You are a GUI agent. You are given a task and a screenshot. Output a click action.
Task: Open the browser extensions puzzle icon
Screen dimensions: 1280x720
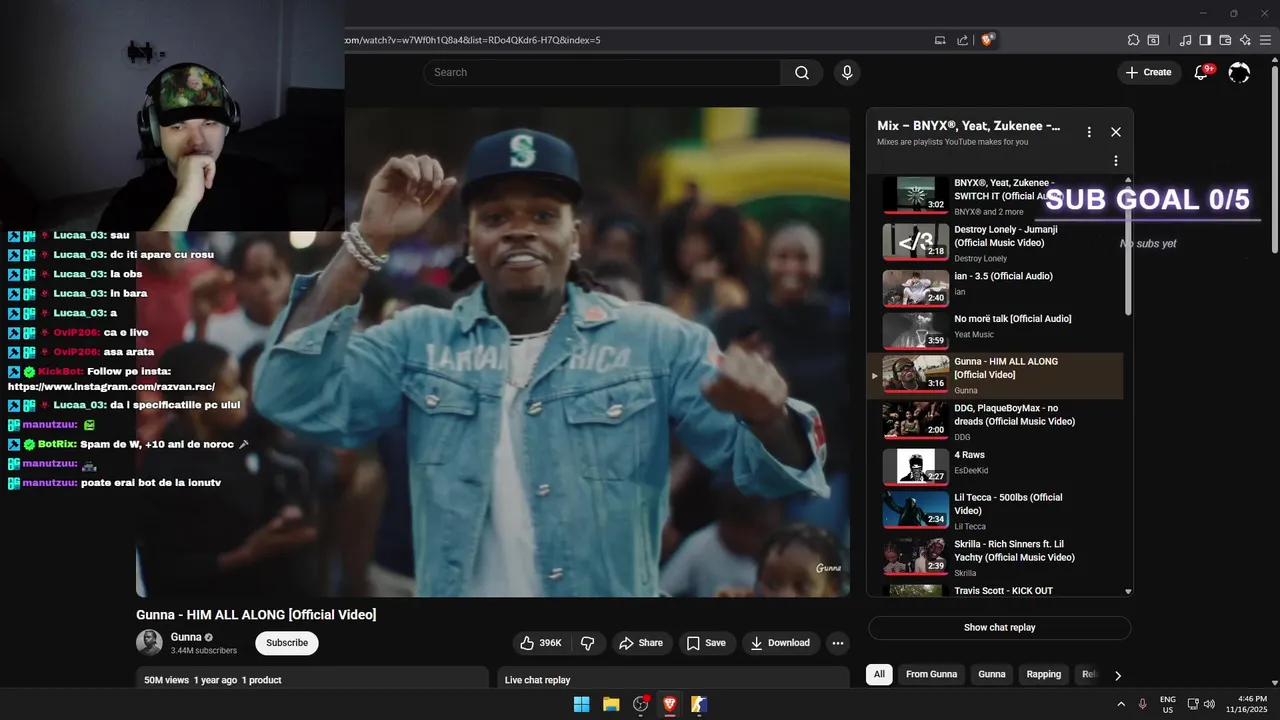pos(1133,40)
